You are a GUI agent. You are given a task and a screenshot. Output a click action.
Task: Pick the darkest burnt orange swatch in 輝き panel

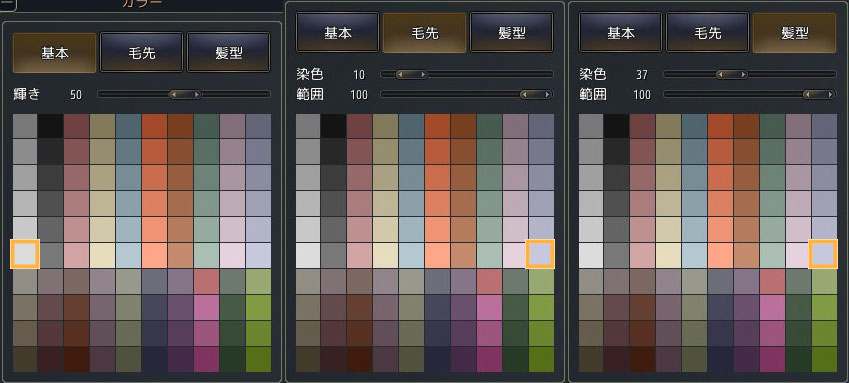click(154, 126)
